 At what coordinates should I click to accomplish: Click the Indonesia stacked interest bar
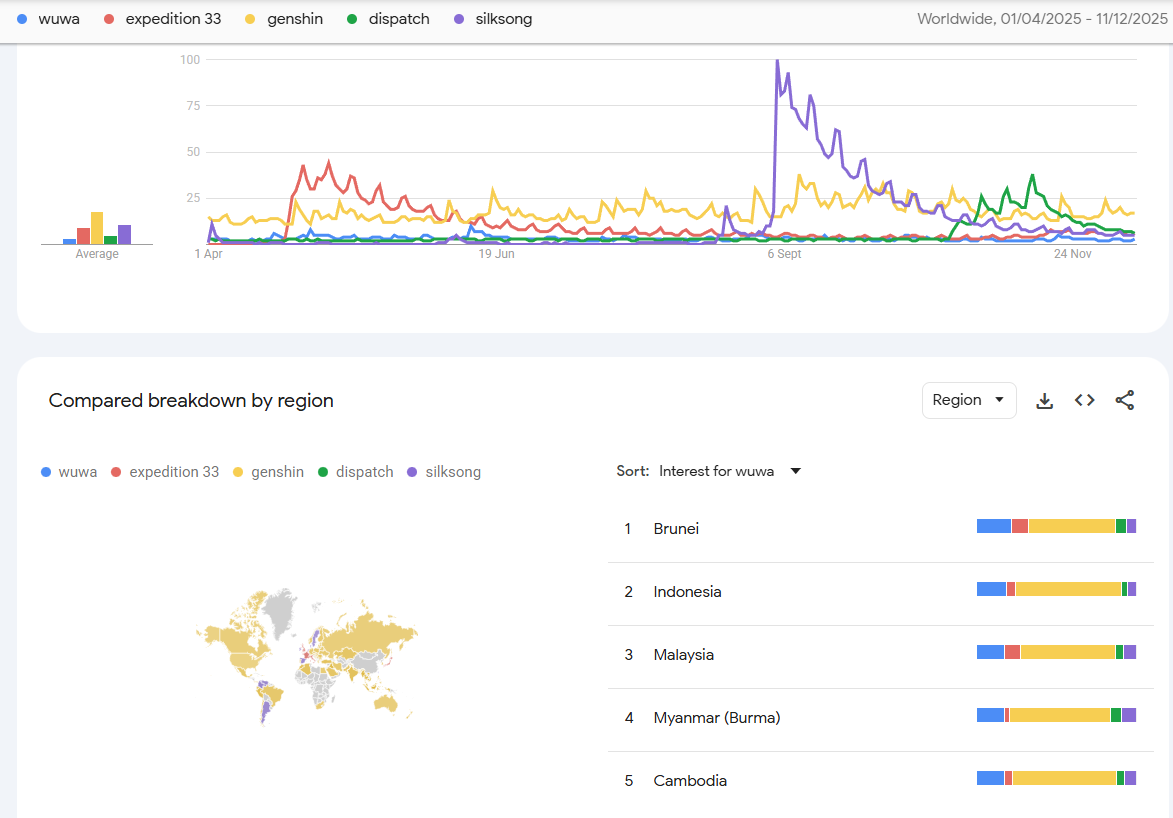(1056, 589)
